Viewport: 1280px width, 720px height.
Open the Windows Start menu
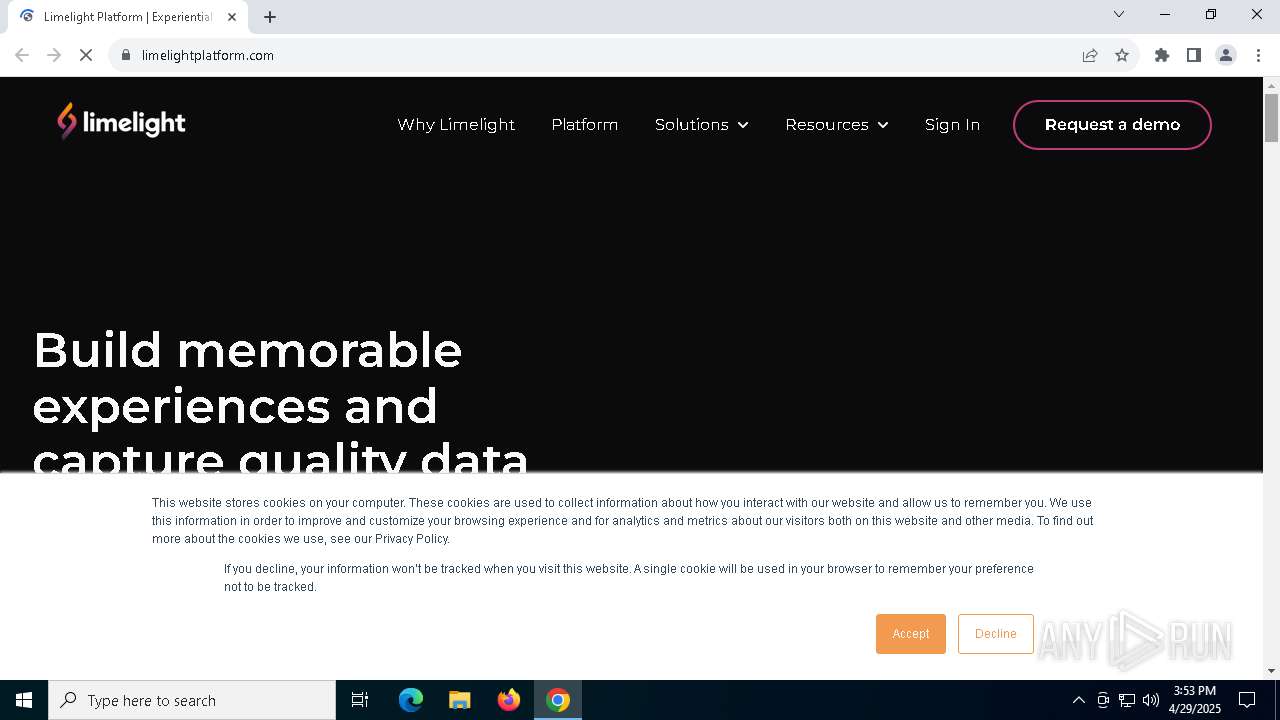(24, 700)
